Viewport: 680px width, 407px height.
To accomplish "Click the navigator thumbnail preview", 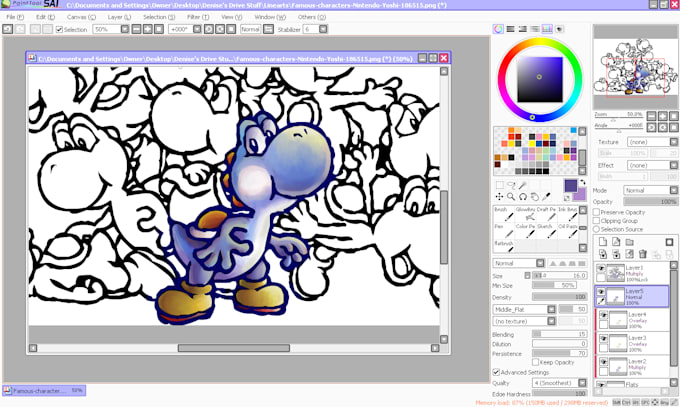I will coord(635,67).
